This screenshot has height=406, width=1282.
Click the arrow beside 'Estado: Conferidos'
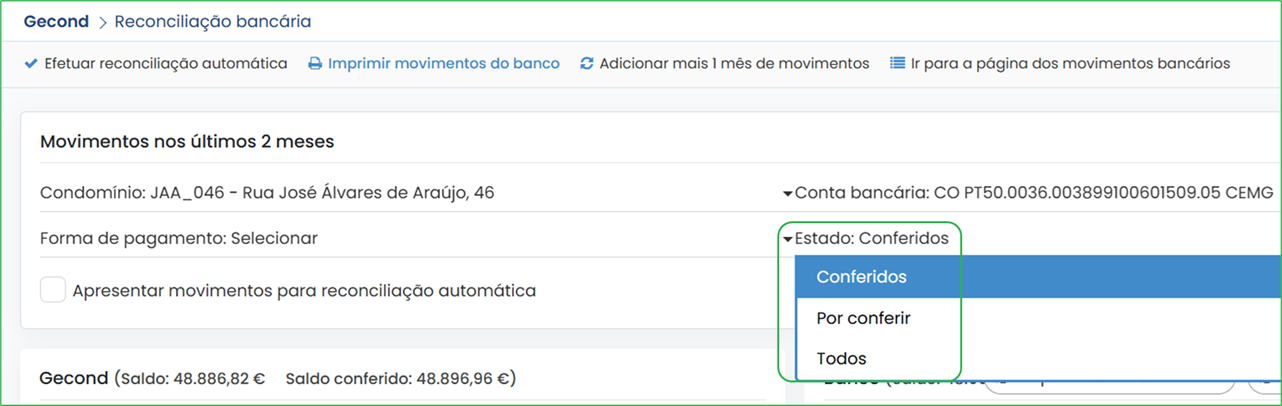point(788,239)
